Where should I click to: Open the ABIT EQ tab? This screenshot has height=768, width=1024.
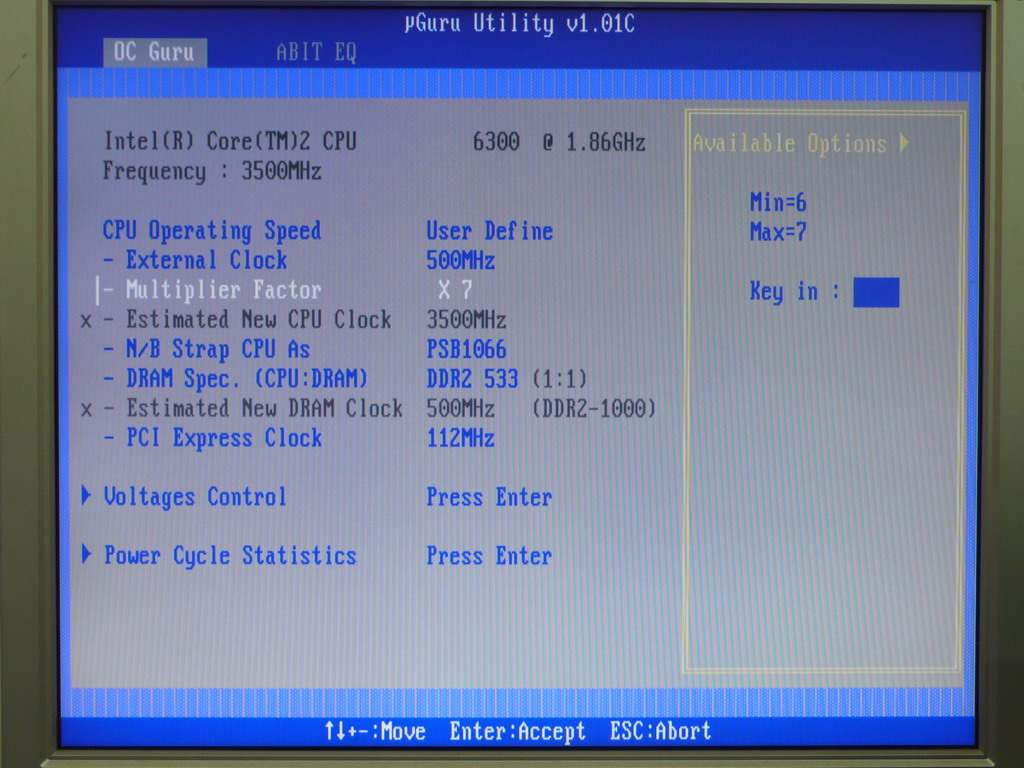tap(316, 52)
